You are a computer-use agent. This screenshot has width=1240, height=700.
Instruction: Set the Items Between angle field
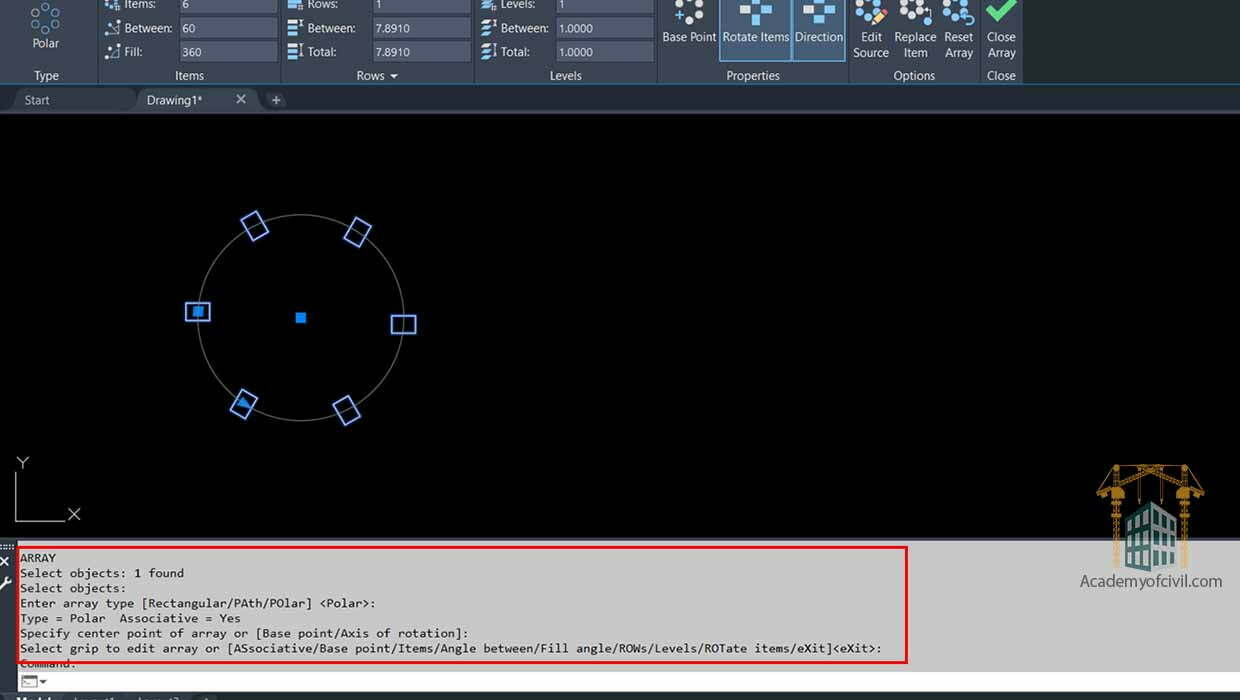pos(228,28)
